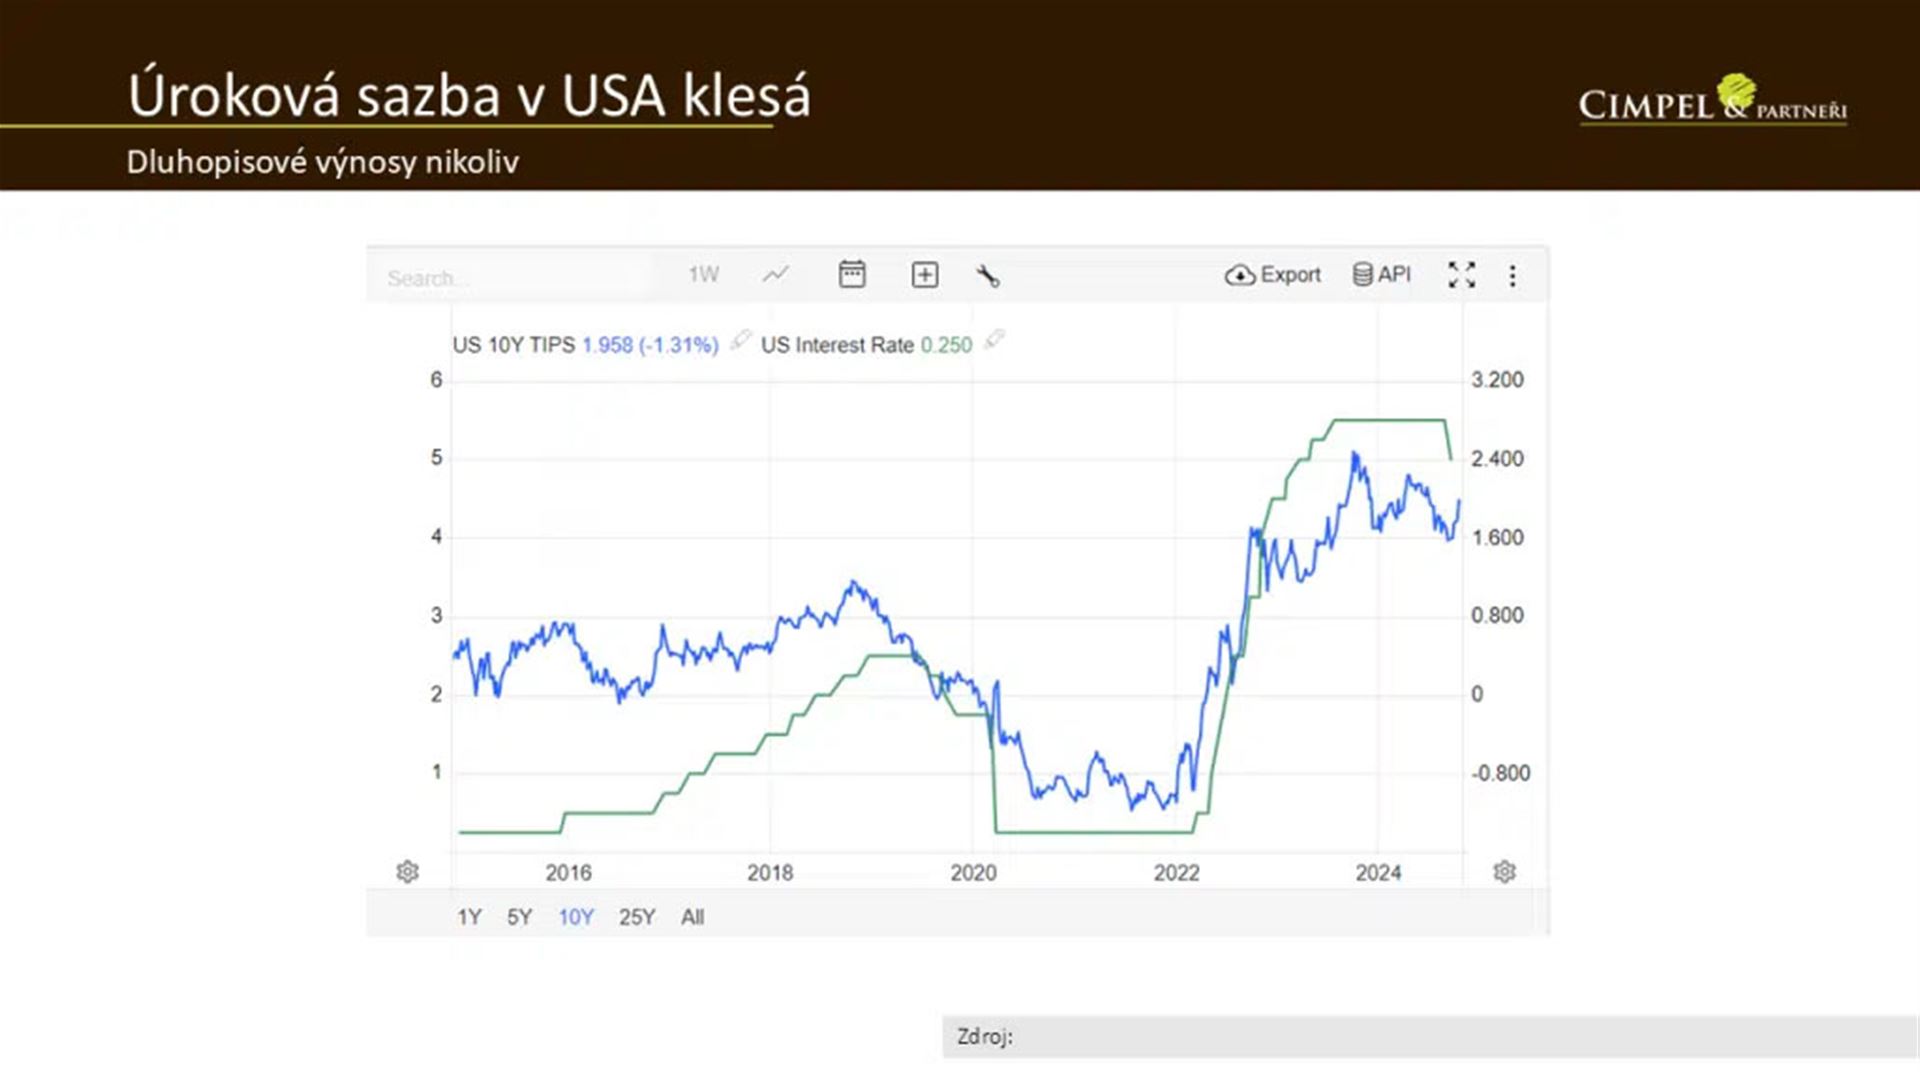Viewport: 1920px width, 1080px height.
Task: Show All time range data
Action: [692, 917]
